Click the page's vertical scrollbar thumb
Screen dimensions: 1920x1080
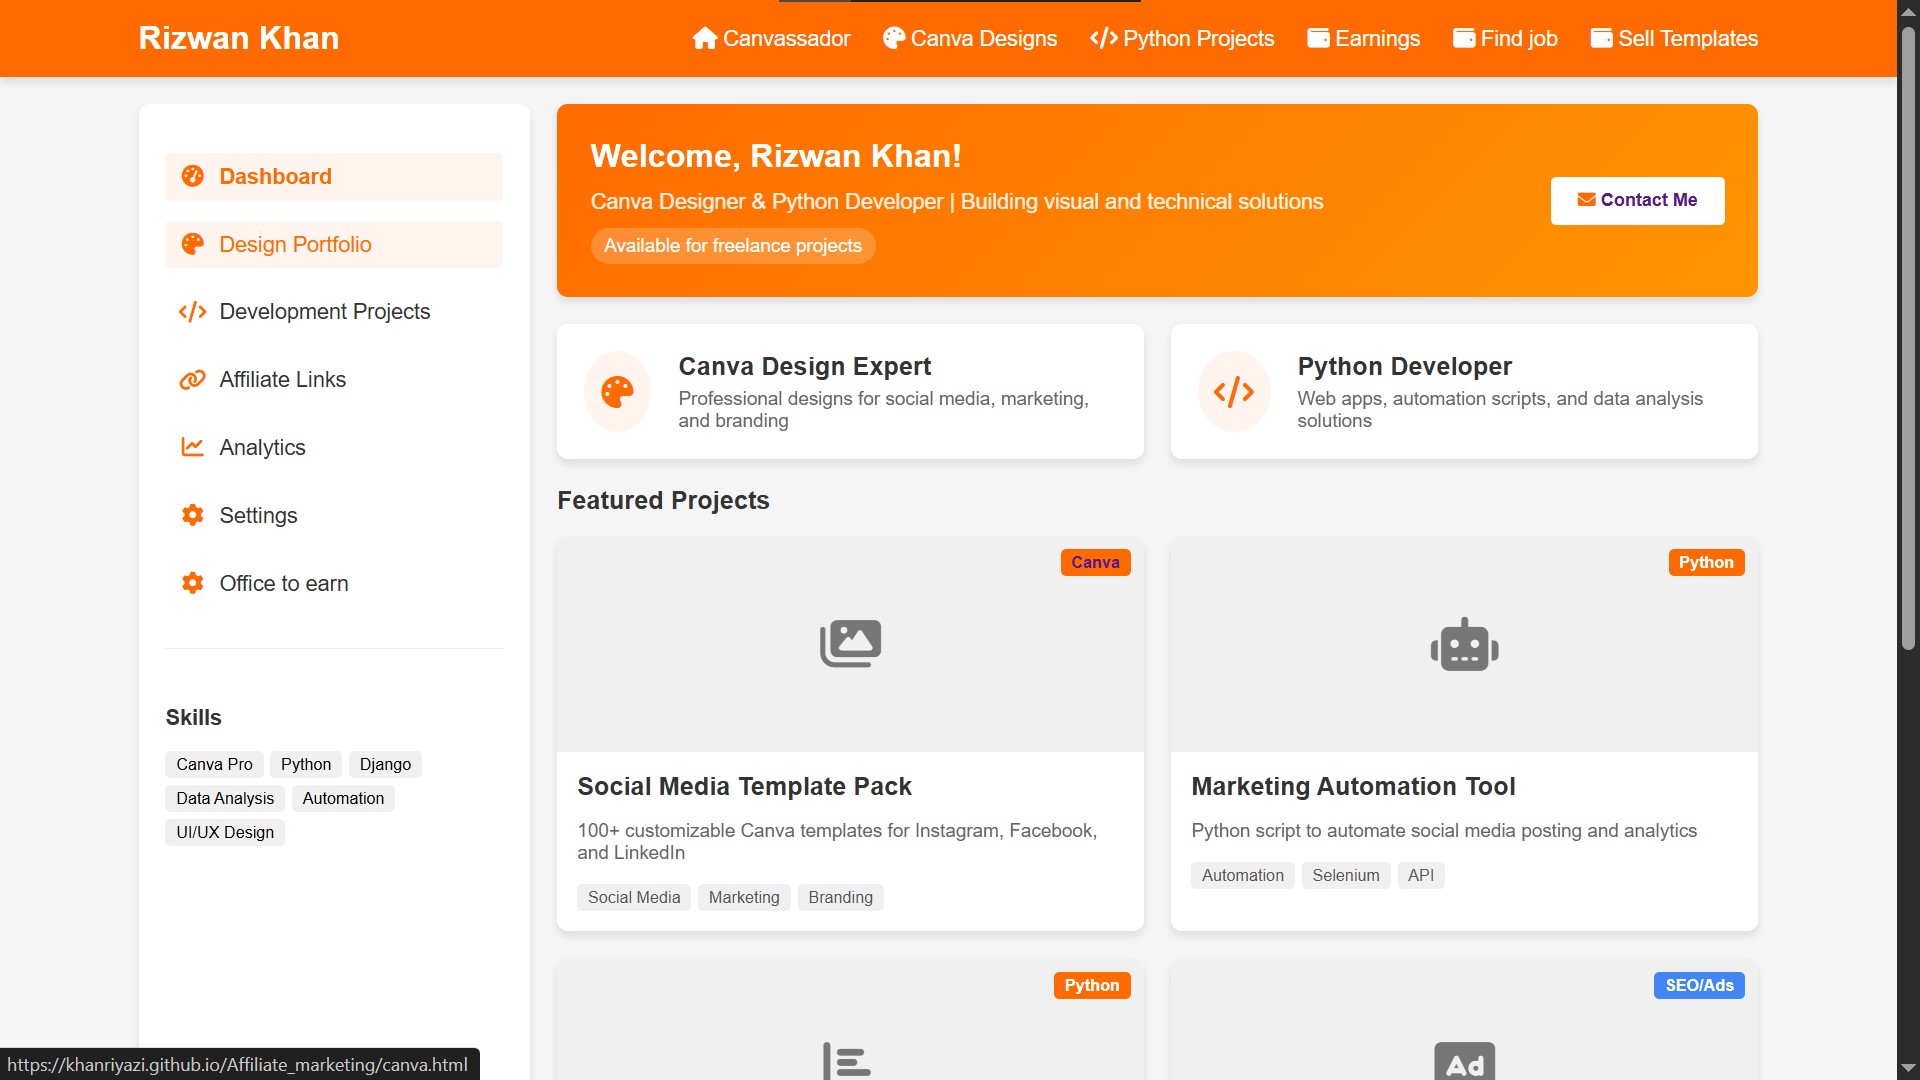tap(1908, 340)
